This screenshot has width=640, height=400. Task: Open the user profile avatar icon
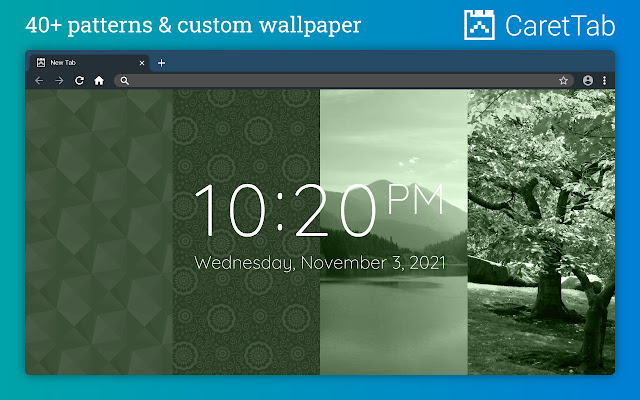(587, 80)
